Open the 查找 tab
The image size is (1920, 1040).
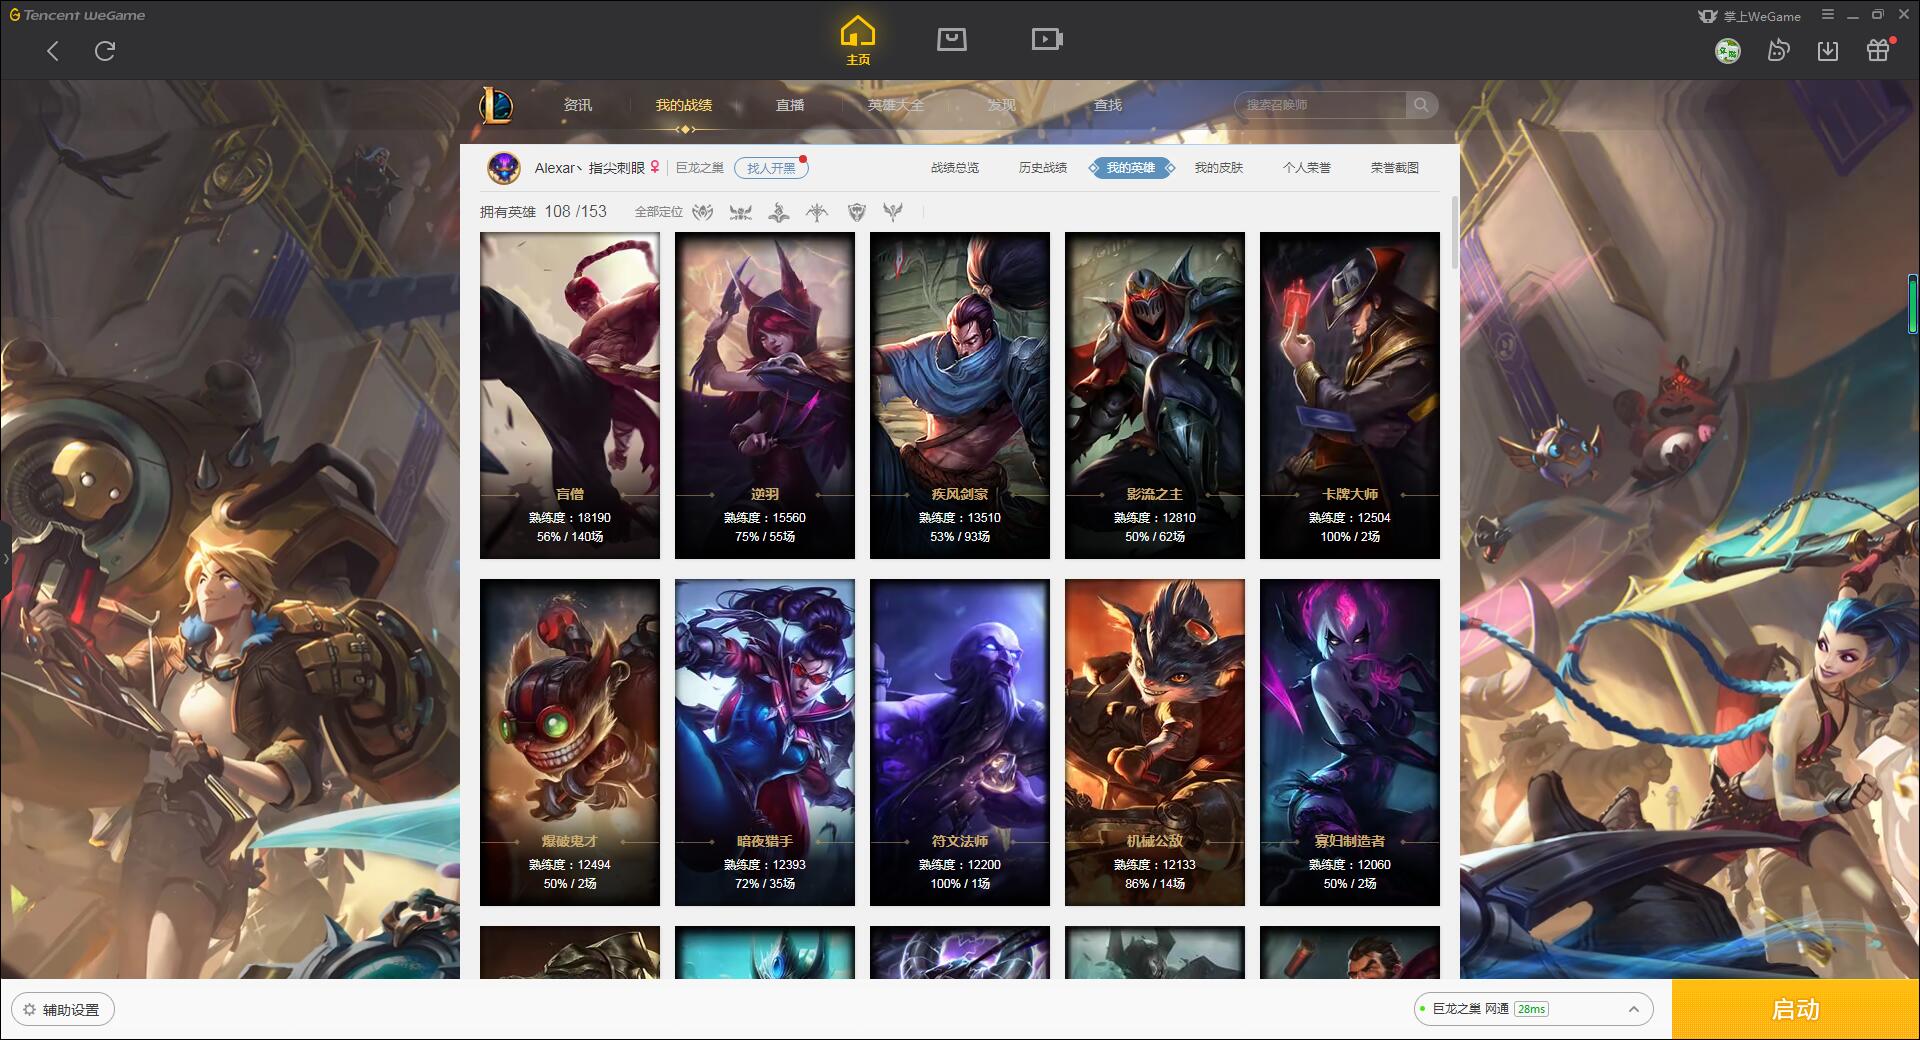(x=1108, y=105)
